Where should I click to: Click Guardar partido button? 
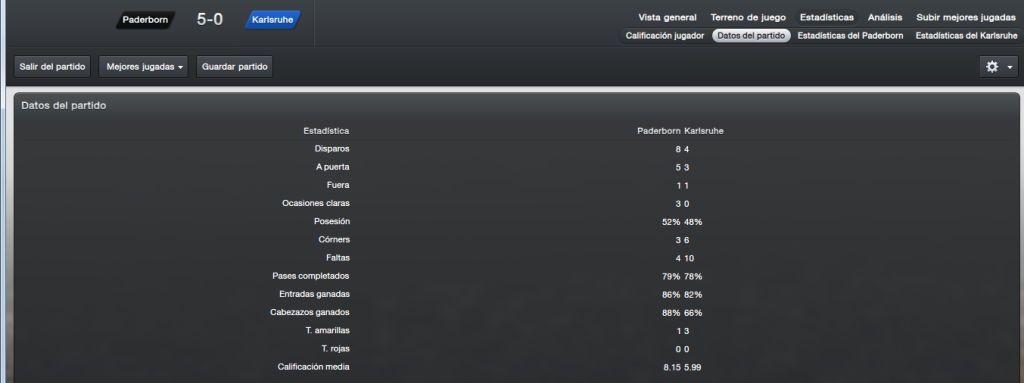(x=234, y=67)
